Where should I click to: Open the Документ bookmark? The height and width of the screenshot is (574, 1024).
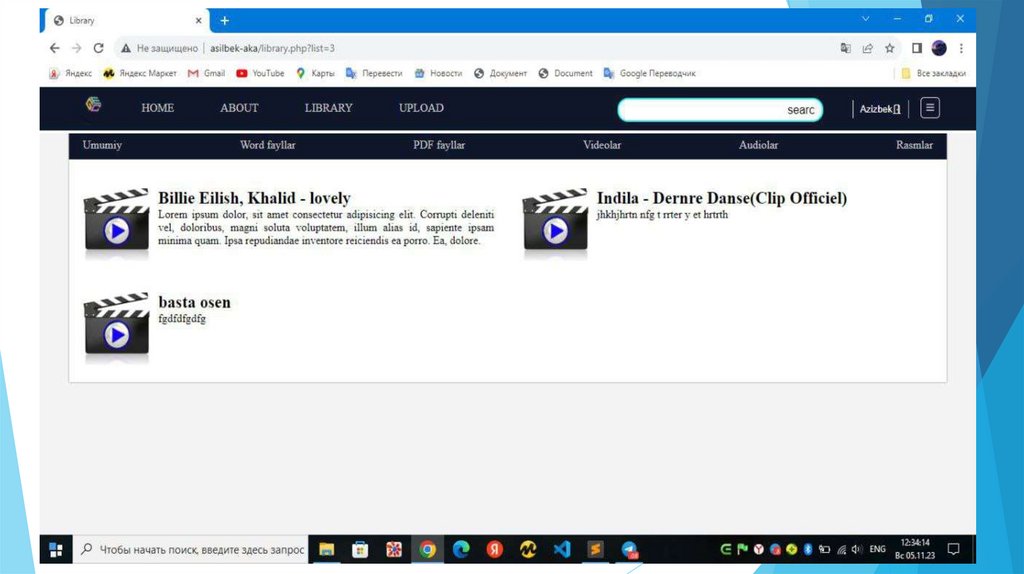[500, 73]
